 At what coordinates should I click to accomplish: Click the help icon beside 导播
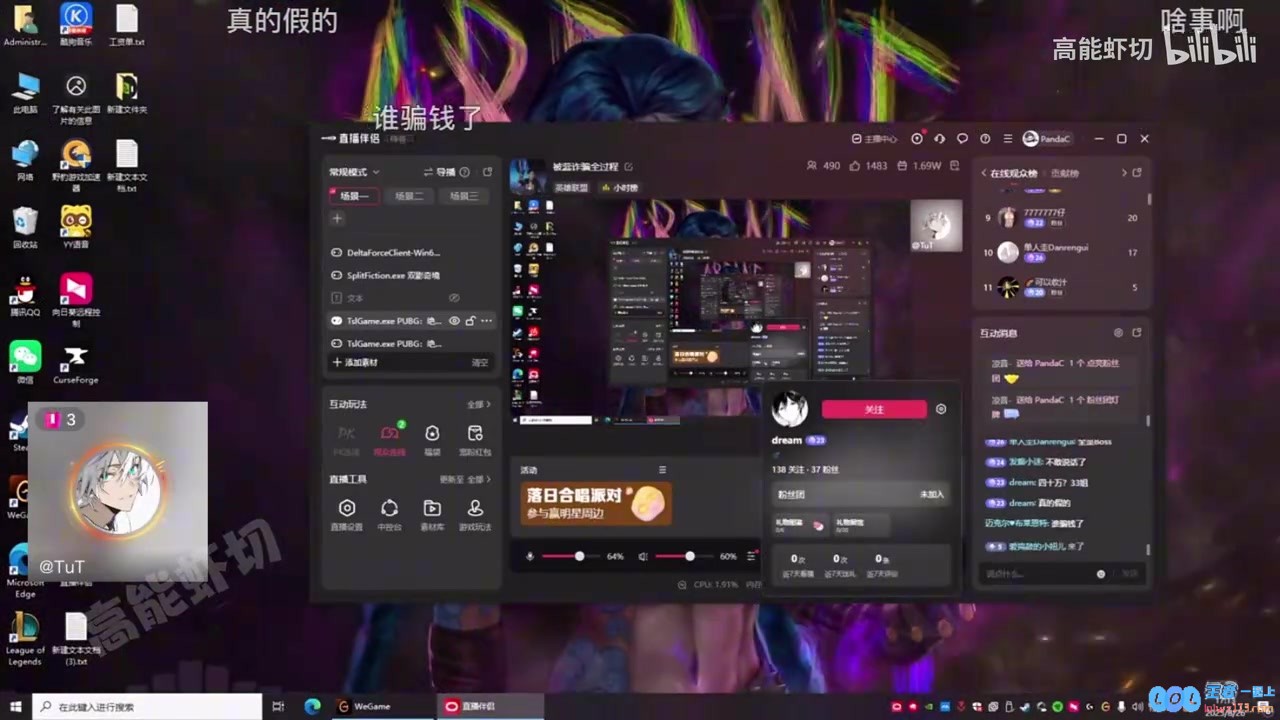click(x=465, y=172)
